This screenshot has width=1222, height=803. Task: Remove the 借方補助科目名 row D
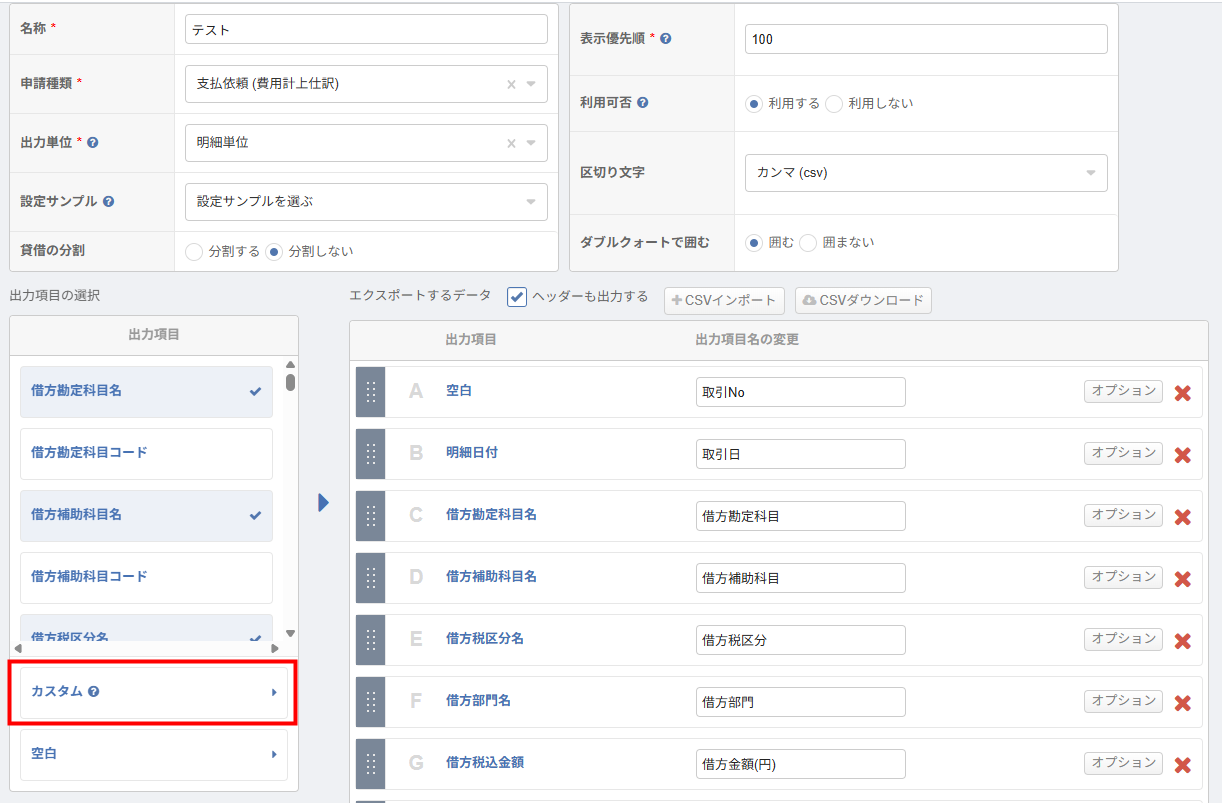pos(1182,579)
